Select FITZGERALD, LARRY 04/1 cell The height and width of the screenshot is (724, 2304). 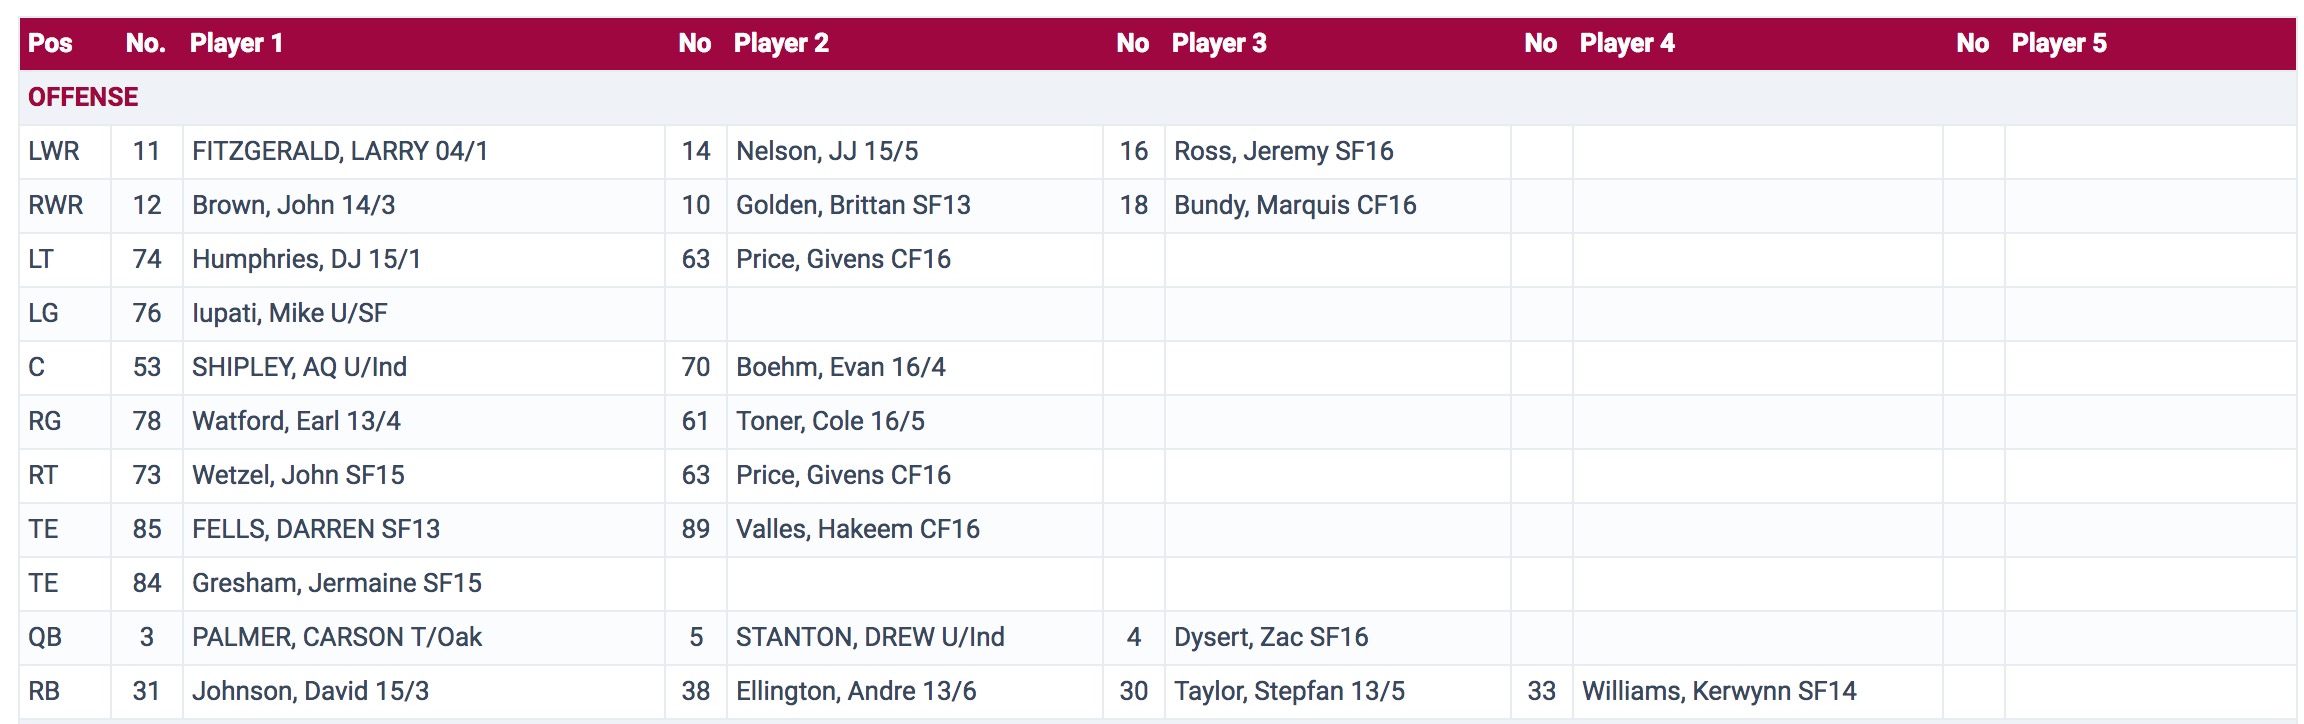tap(340, 151)
